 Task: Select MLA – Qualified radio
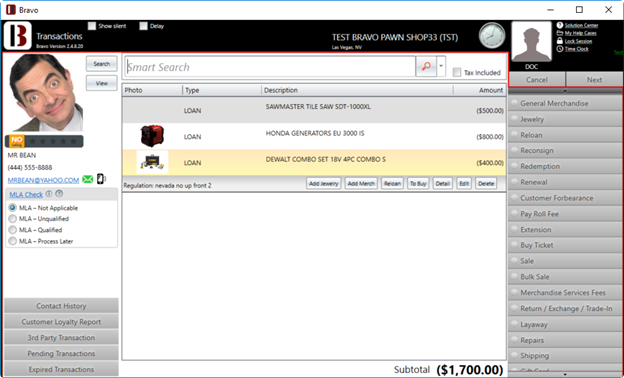tap(13, 230)
